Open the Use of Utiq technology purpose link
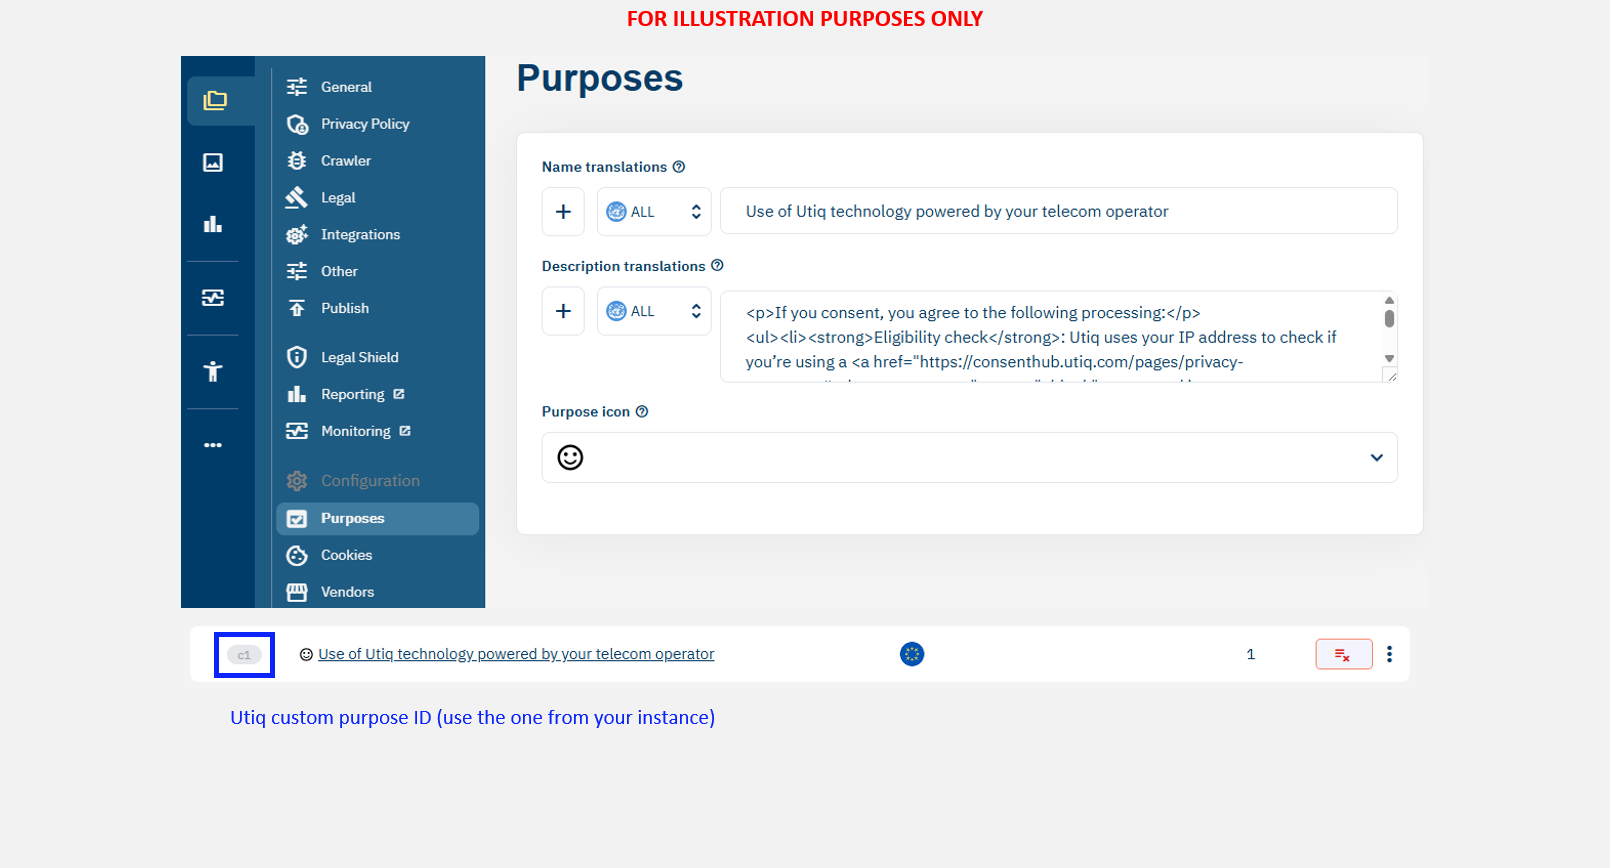Screen dimensions: 1610x868 click(x=516, y=654)
